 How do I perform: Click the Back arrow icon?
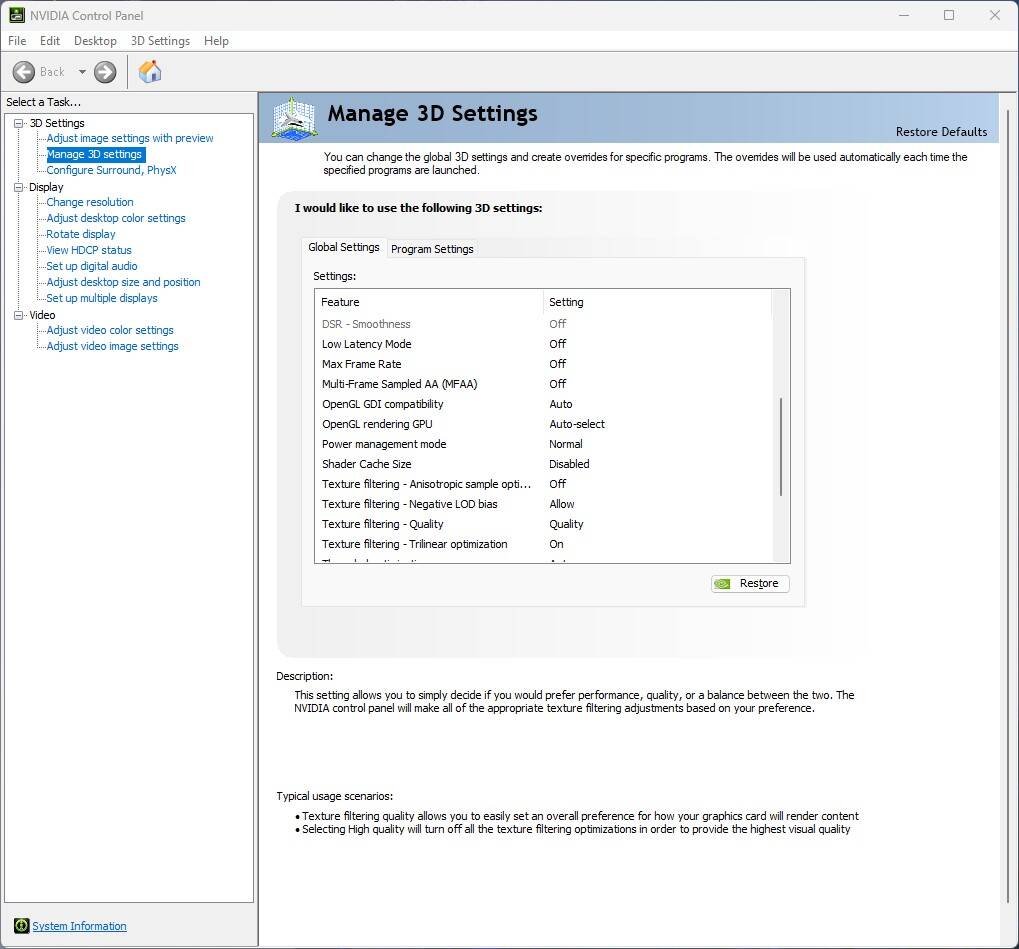(24, 72)
